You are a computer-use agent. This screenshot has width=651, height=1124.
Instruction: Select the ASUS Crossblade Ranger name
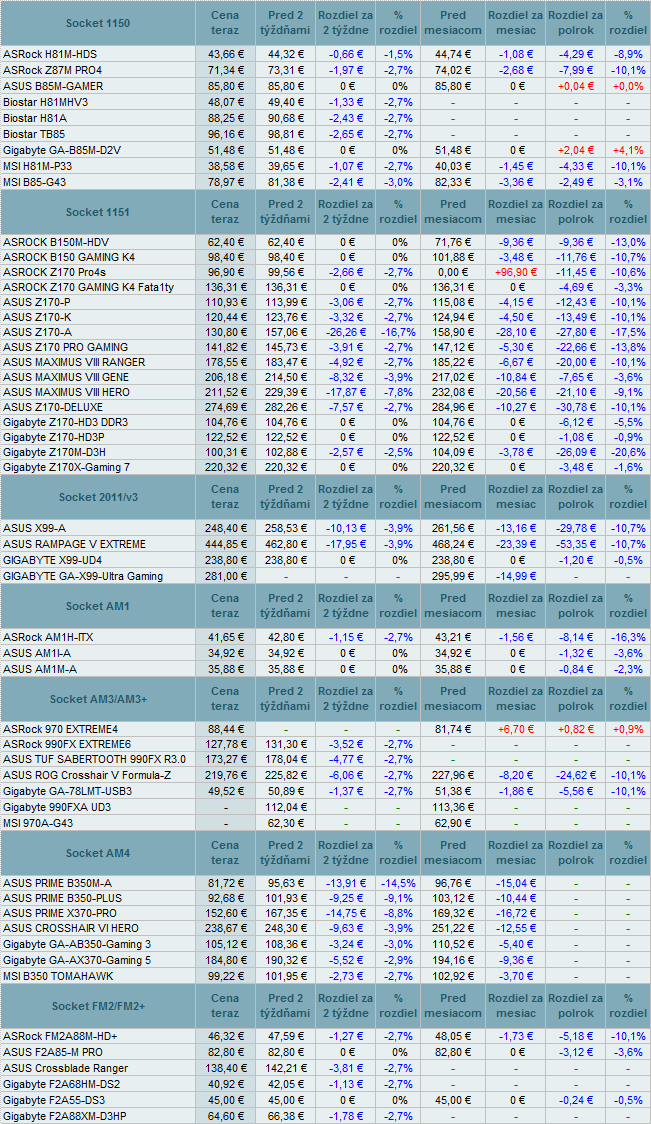click(65, 1068)
